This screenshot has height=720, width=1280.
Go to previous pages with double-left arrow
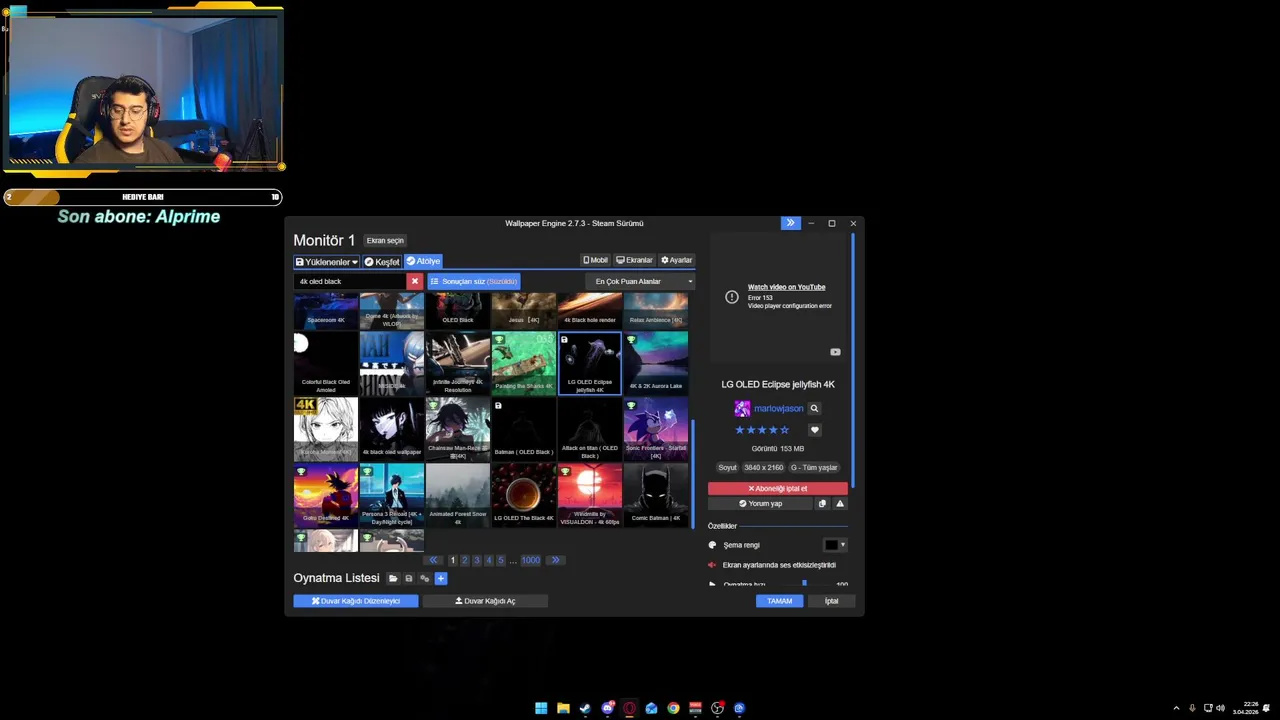(x=433, y=560)
